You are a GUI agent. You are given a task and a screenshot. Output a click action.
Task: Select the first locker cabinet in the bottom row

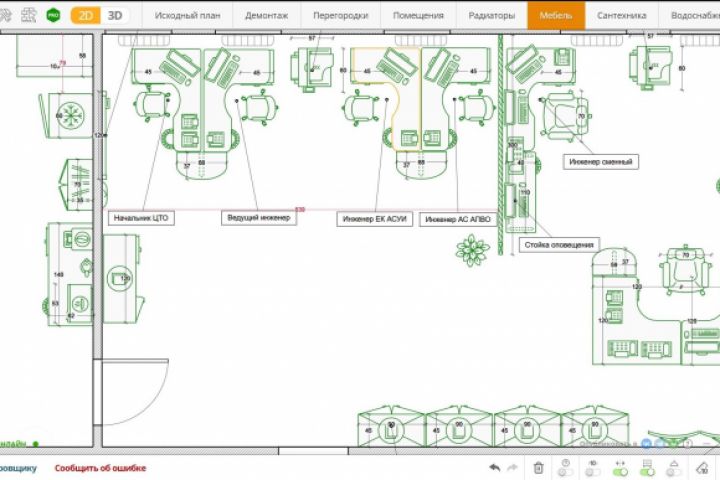tap(391, 427)
